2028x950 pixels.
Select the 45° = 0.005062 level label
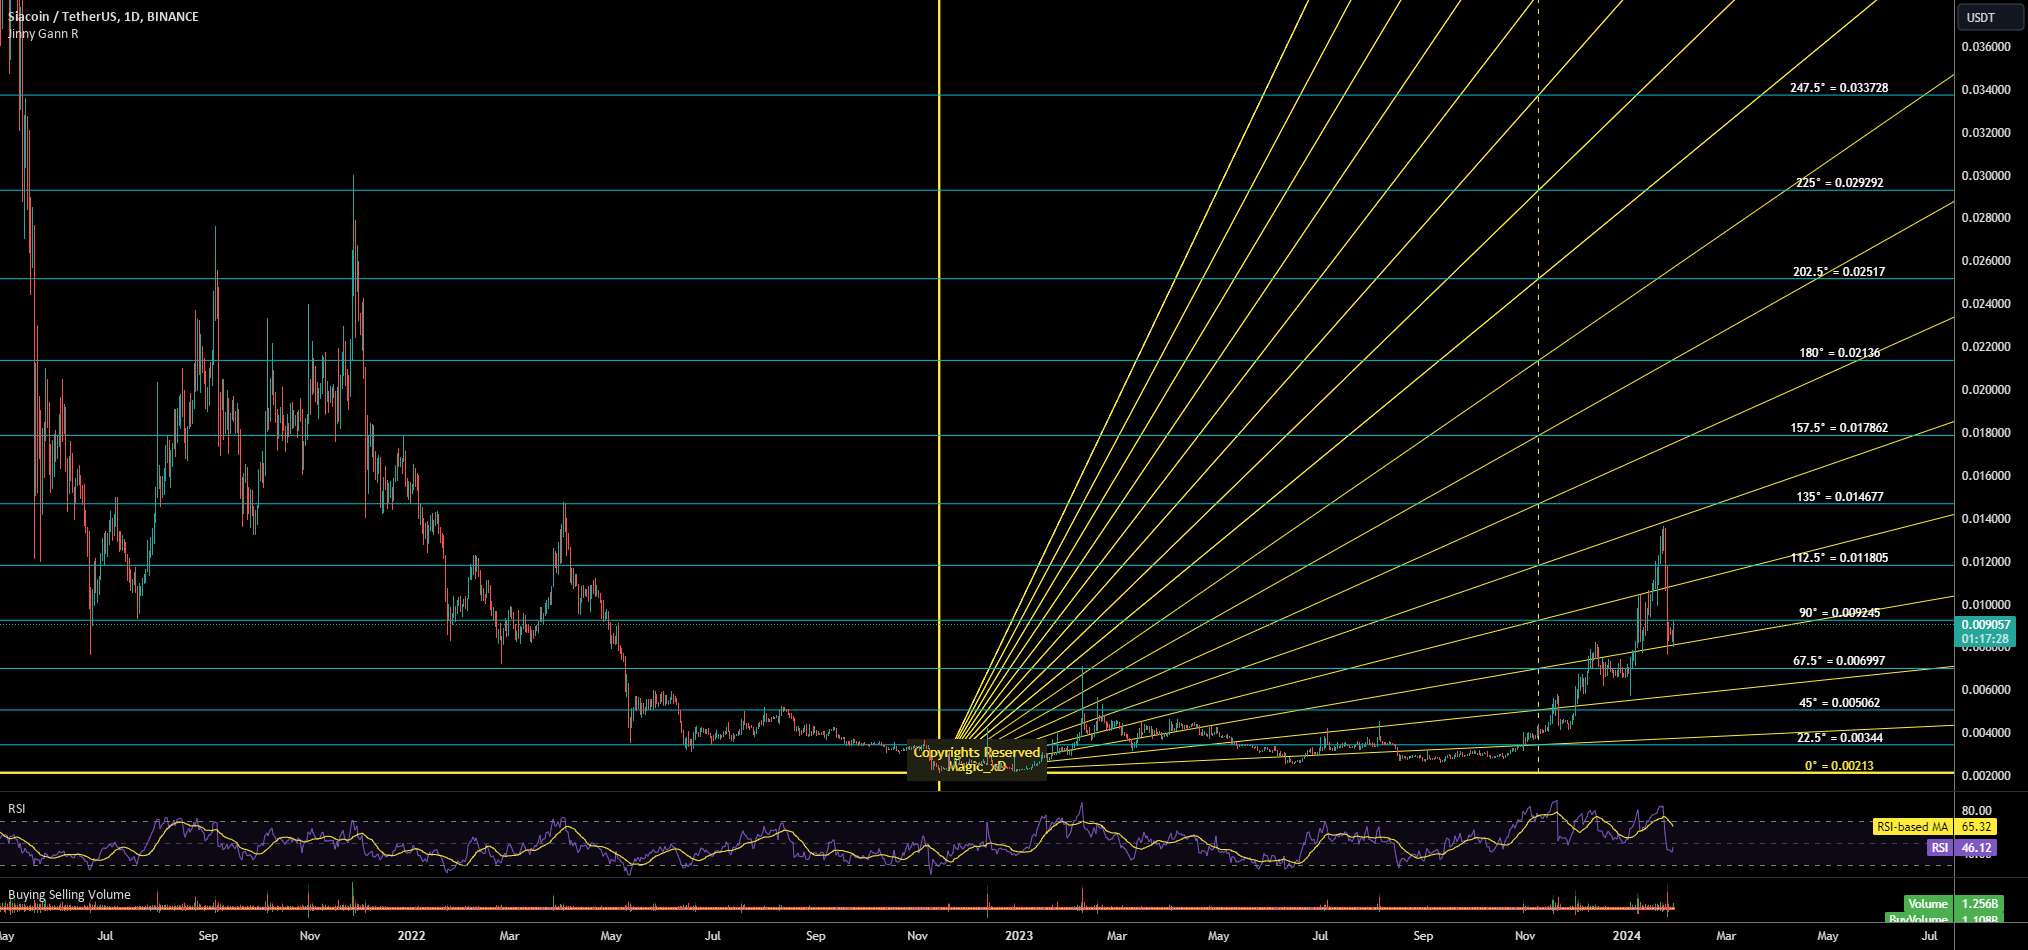pyautogui.click(x=1839, y=703)
